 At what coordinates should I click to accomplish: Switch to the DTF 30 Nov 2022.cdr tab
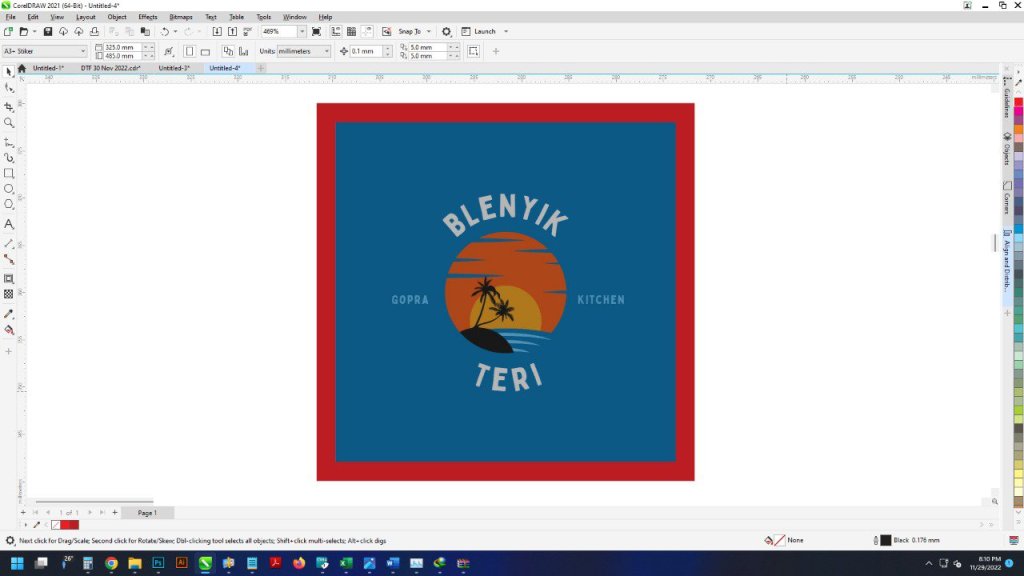(110, 68)
